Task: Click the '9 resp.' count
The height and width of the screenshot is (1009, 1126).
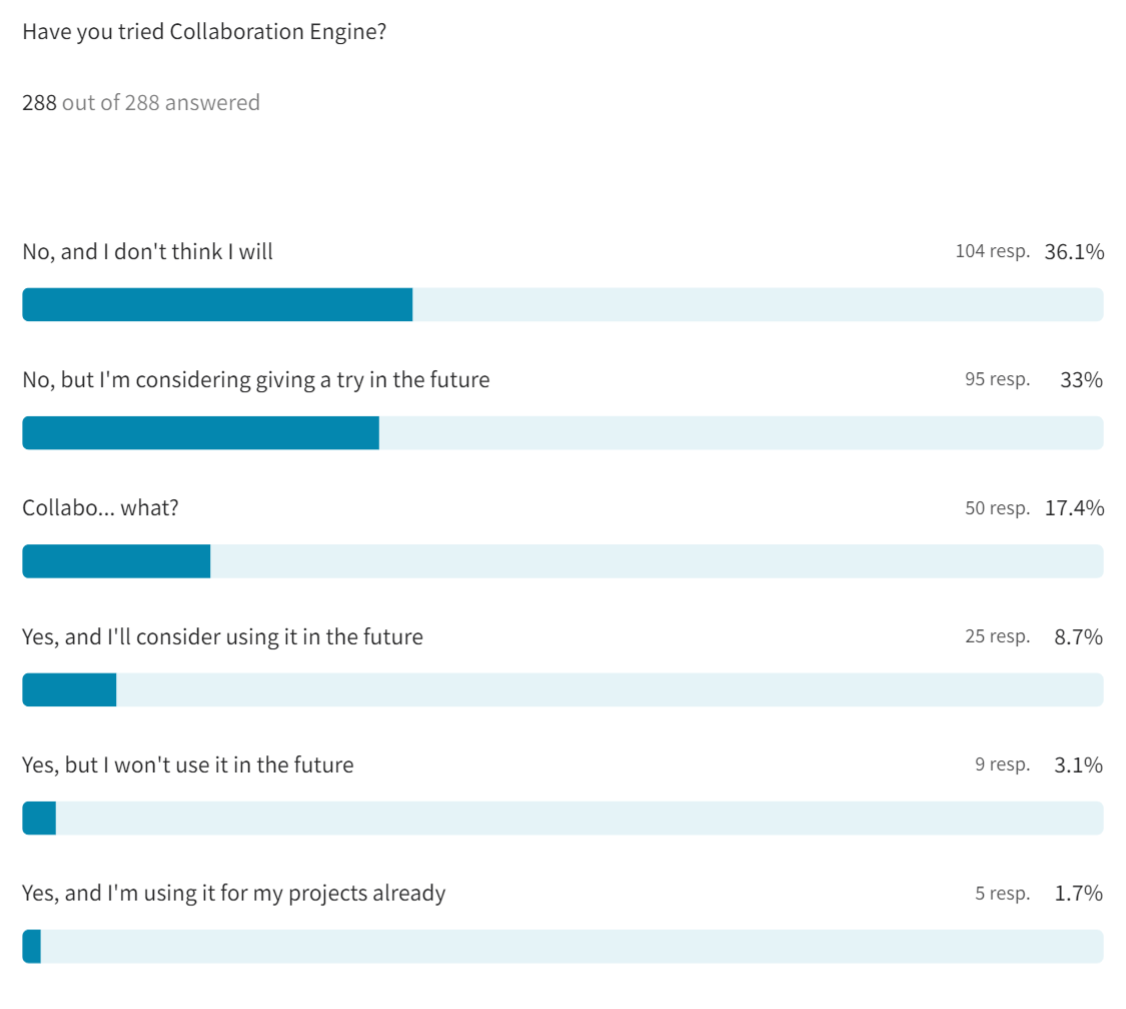Action: click(1002, 765)
